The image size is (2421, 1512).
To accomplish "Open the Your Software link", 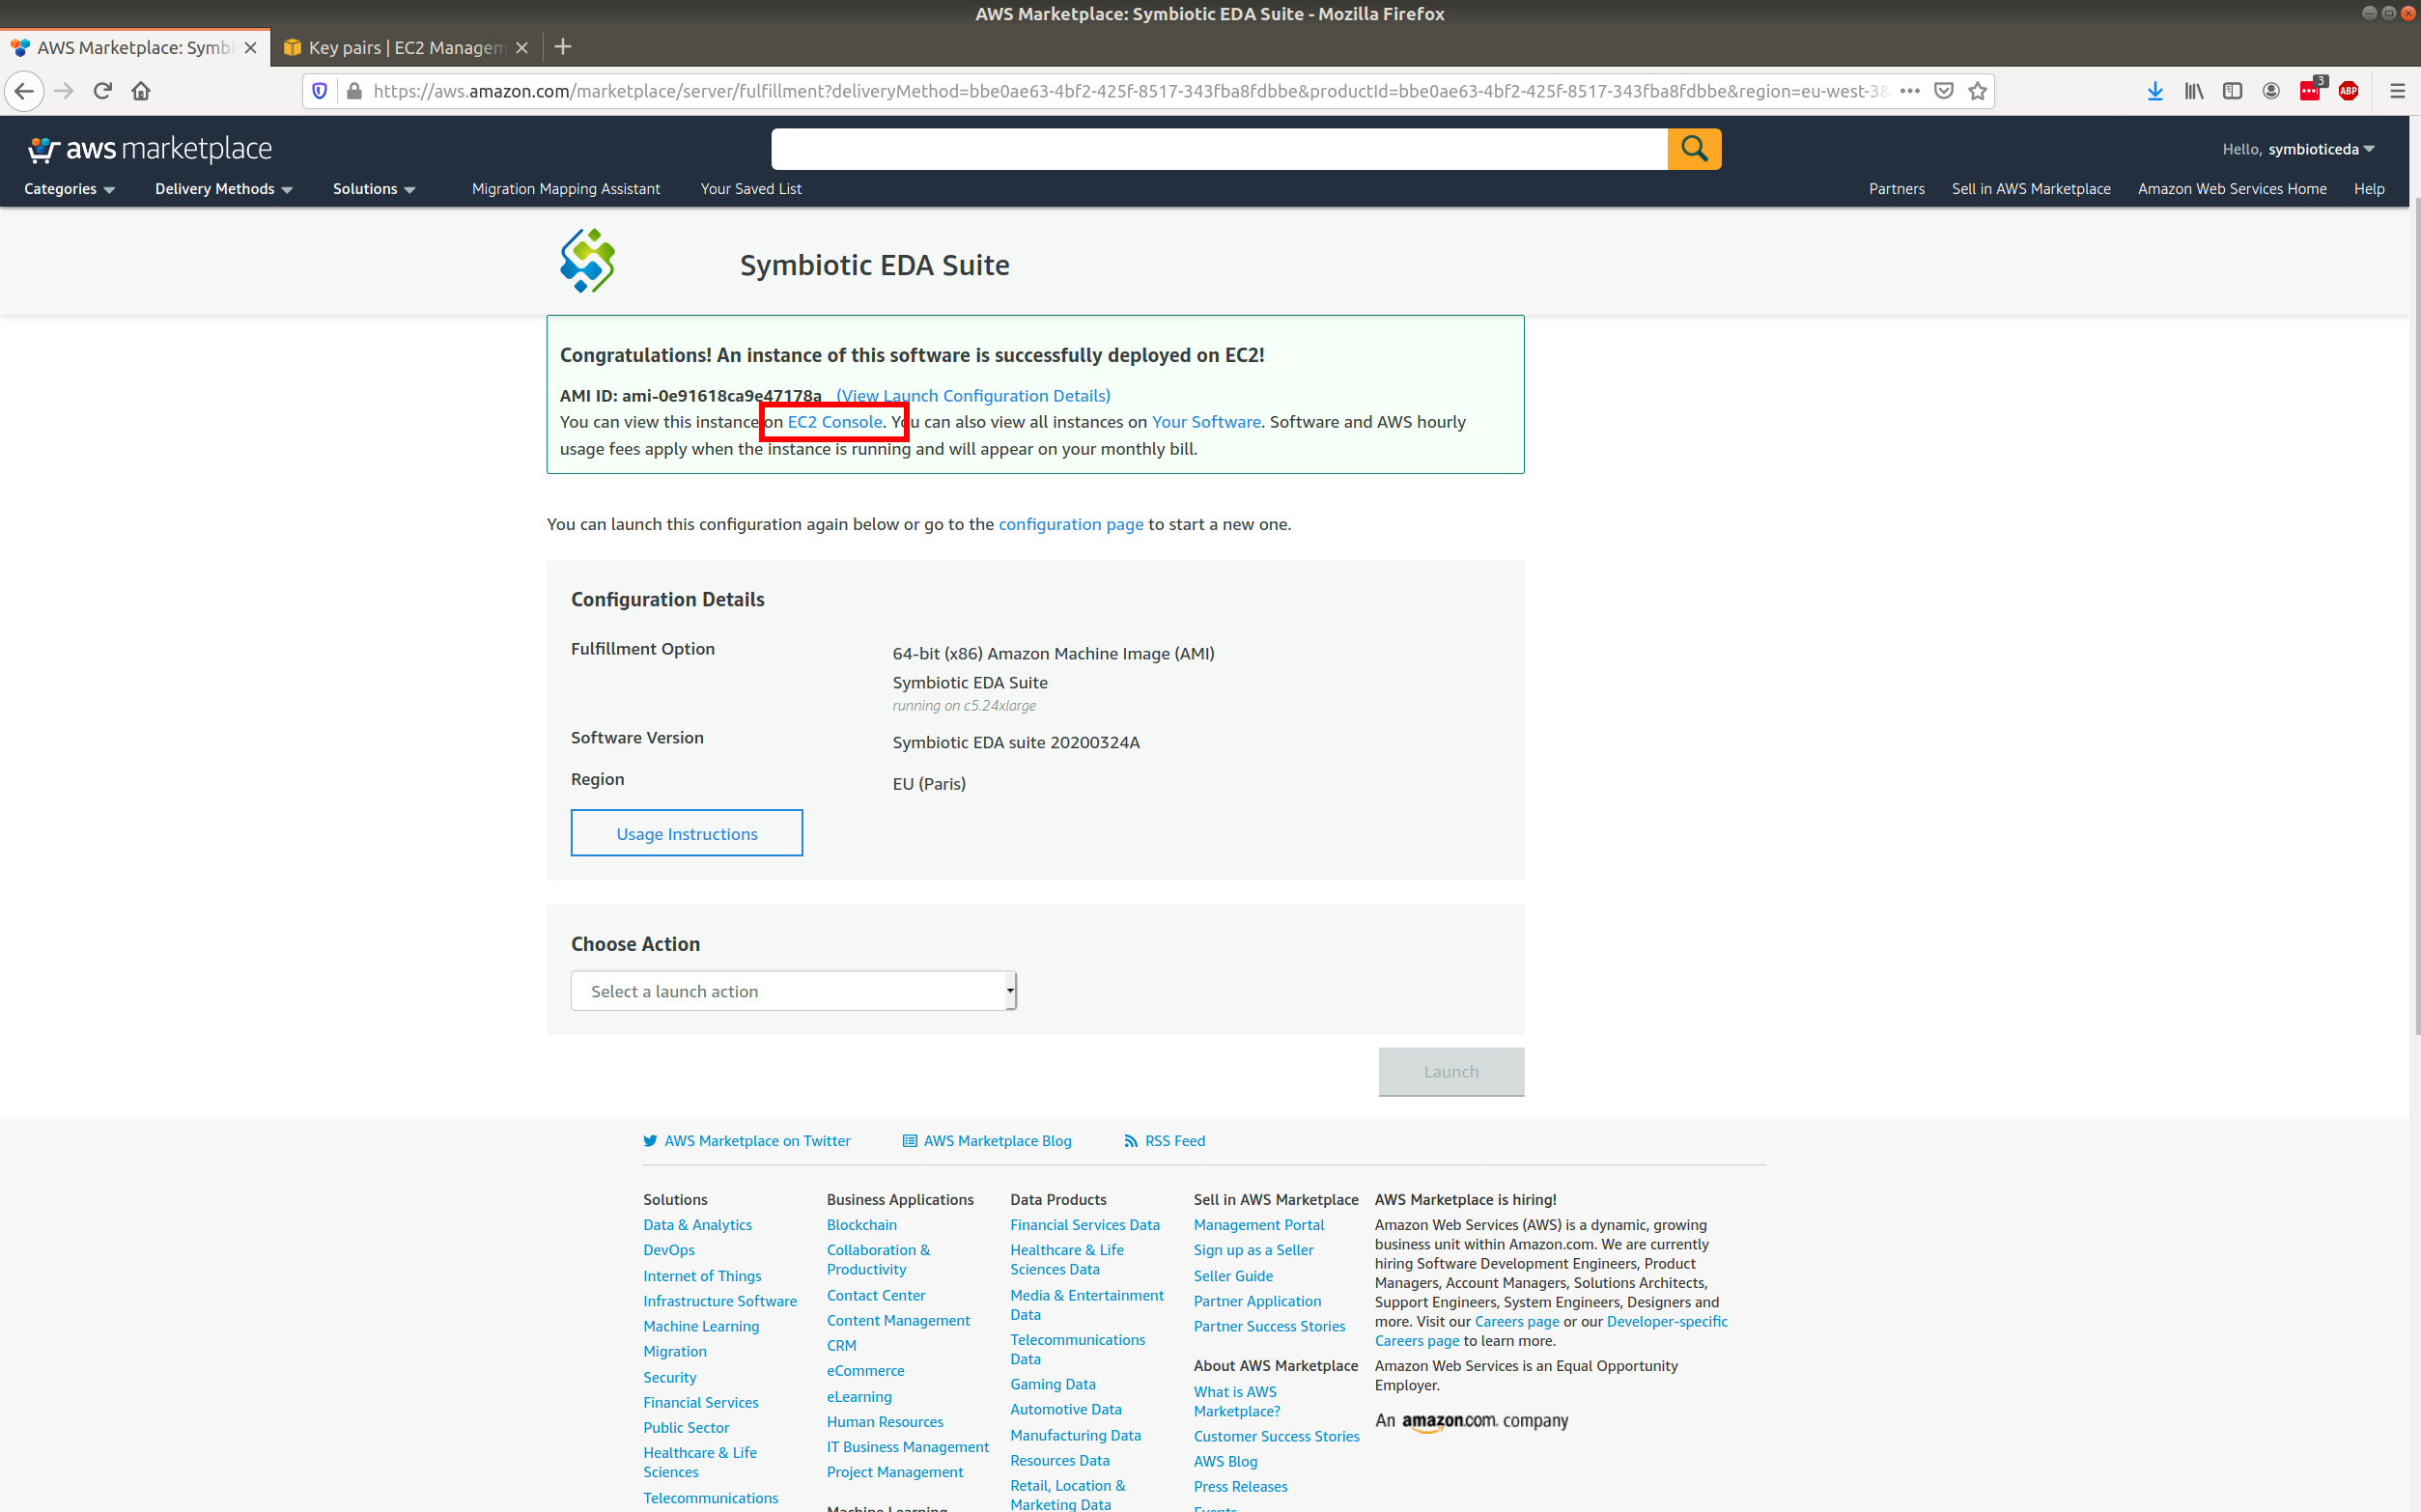I will coord(1206,422).
